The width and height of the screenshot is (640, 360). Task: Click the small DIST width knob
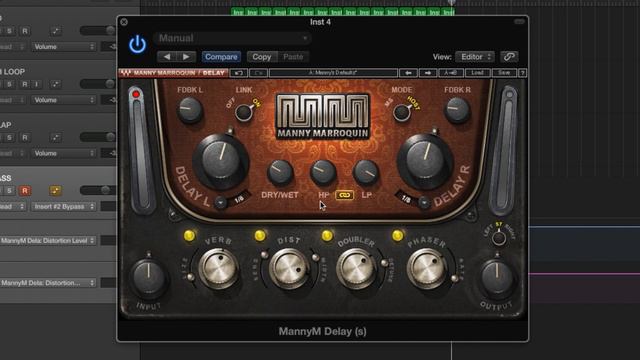[x=316, y=258]
